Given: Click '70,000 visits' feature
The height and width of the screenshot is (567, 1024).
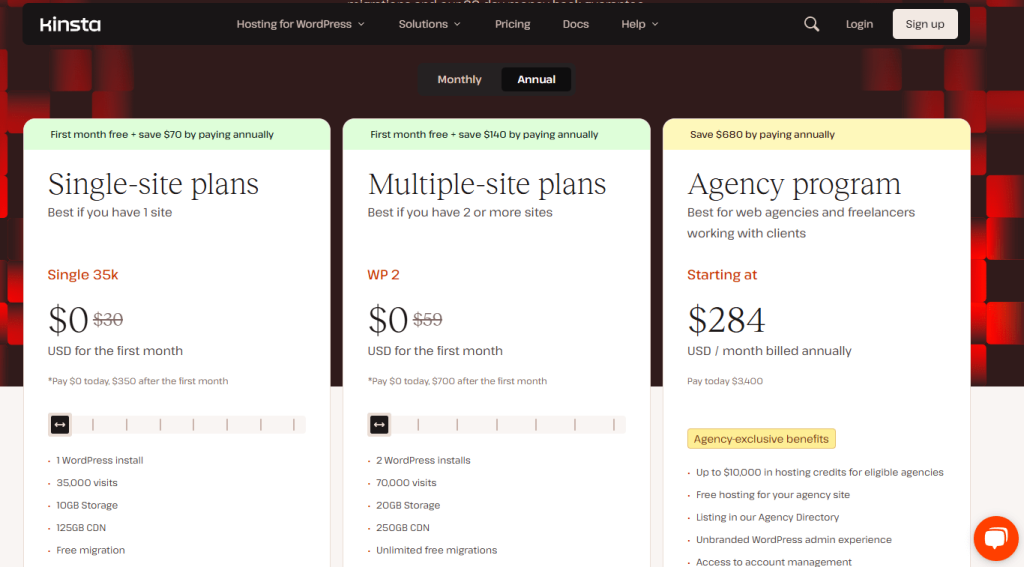Looking at the screenshot, I should (x=406, y=483).
